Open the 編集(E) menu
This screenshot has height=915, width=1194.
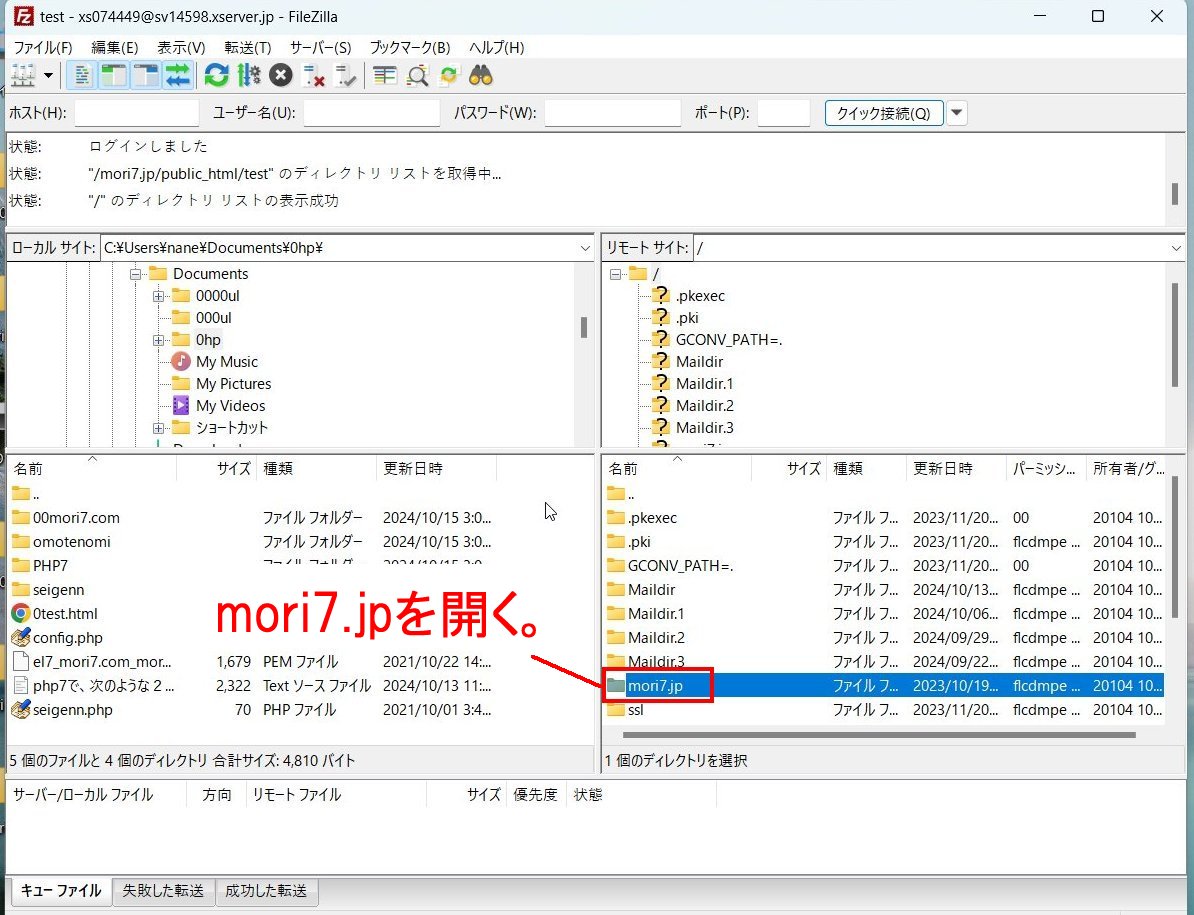pyautogui.click(x=114, y=47)
